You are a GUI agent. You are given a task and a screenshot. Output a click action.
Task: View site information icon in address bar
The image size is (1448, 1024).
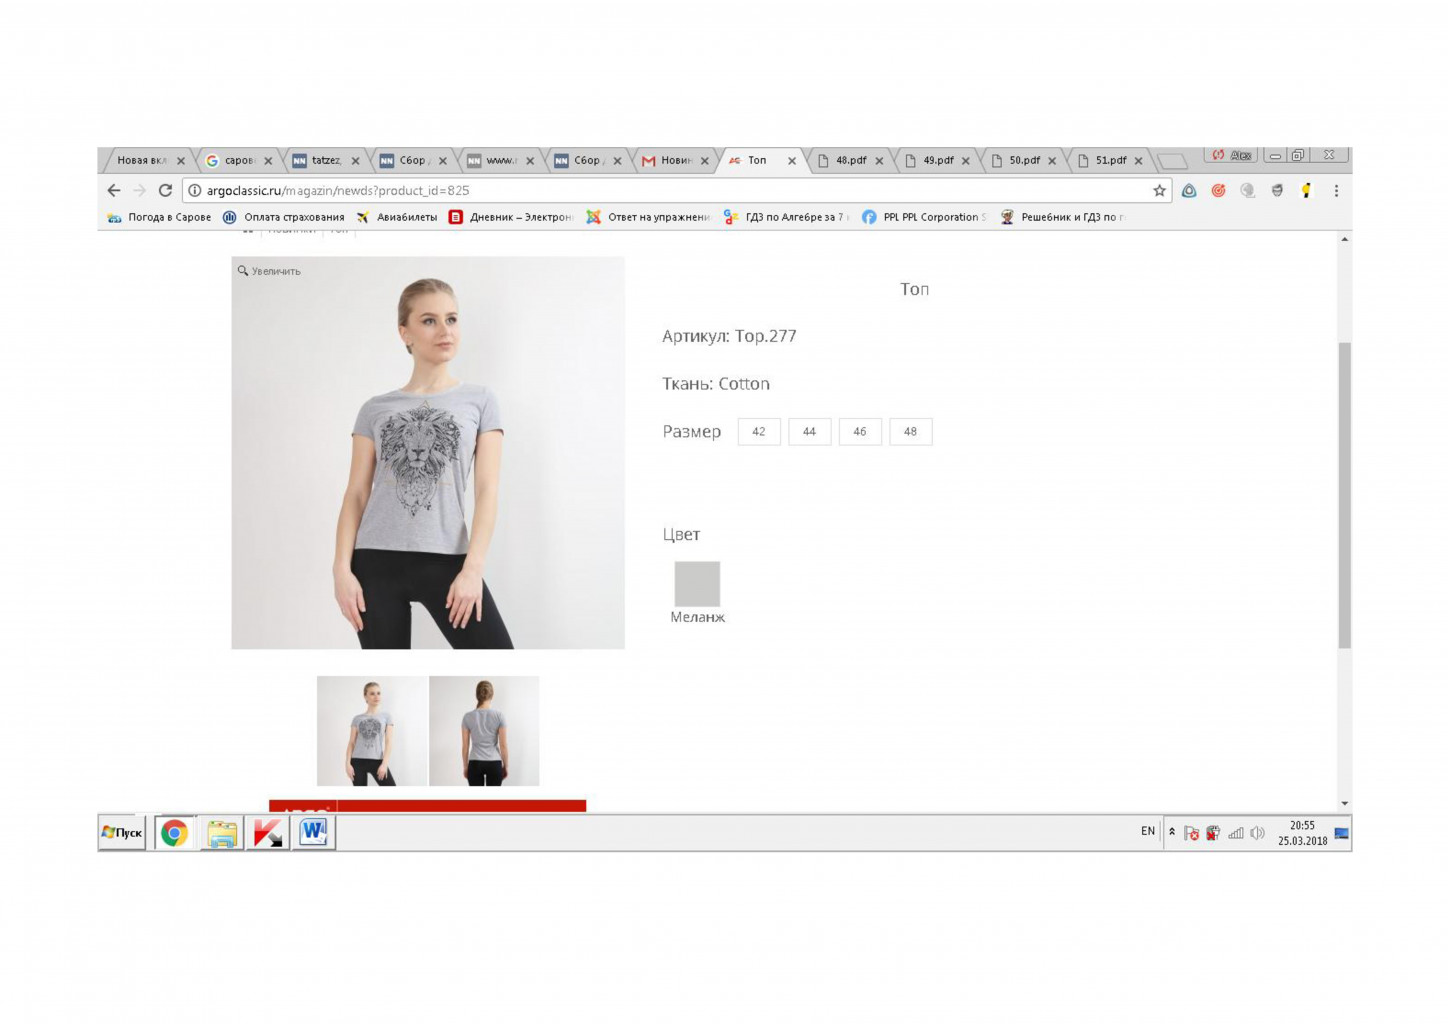tap(195, 190)
